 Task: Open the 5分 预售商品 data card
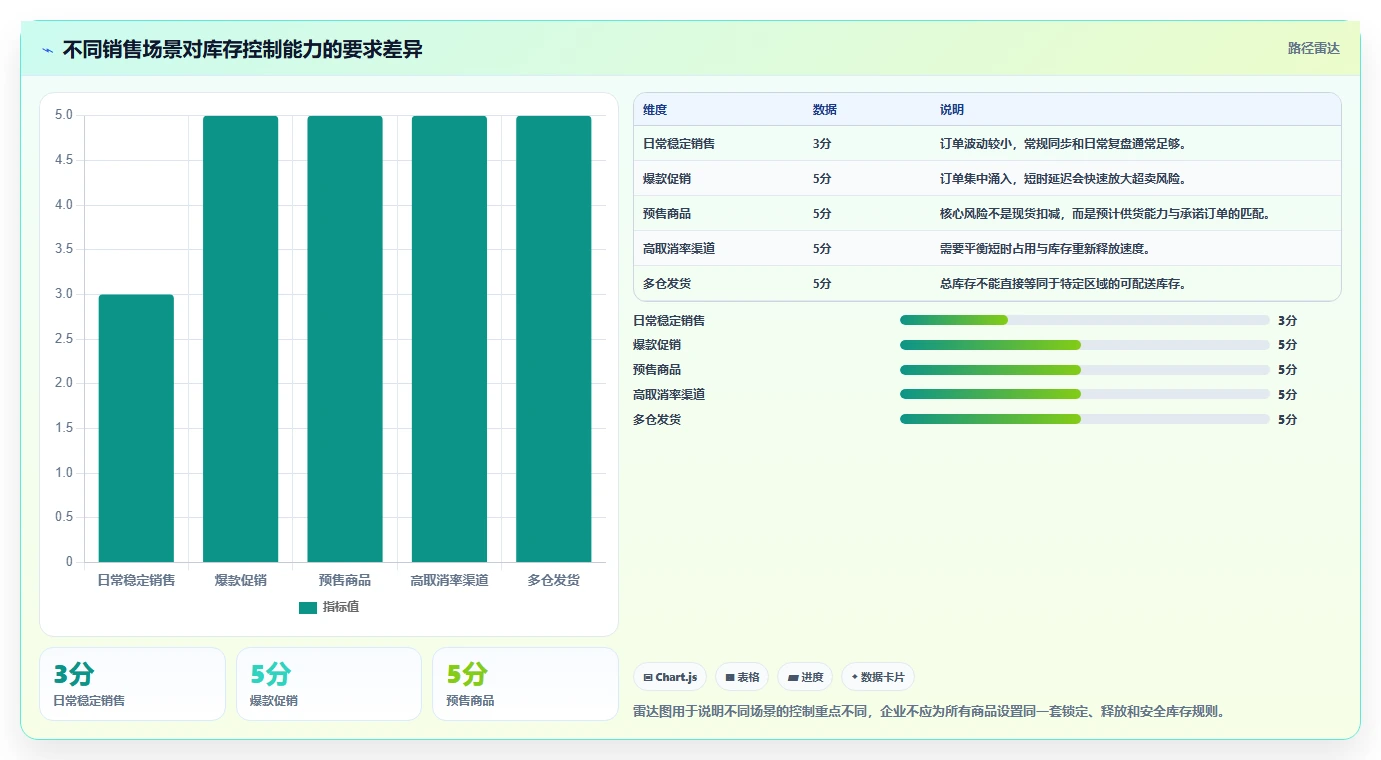point(525,684)
